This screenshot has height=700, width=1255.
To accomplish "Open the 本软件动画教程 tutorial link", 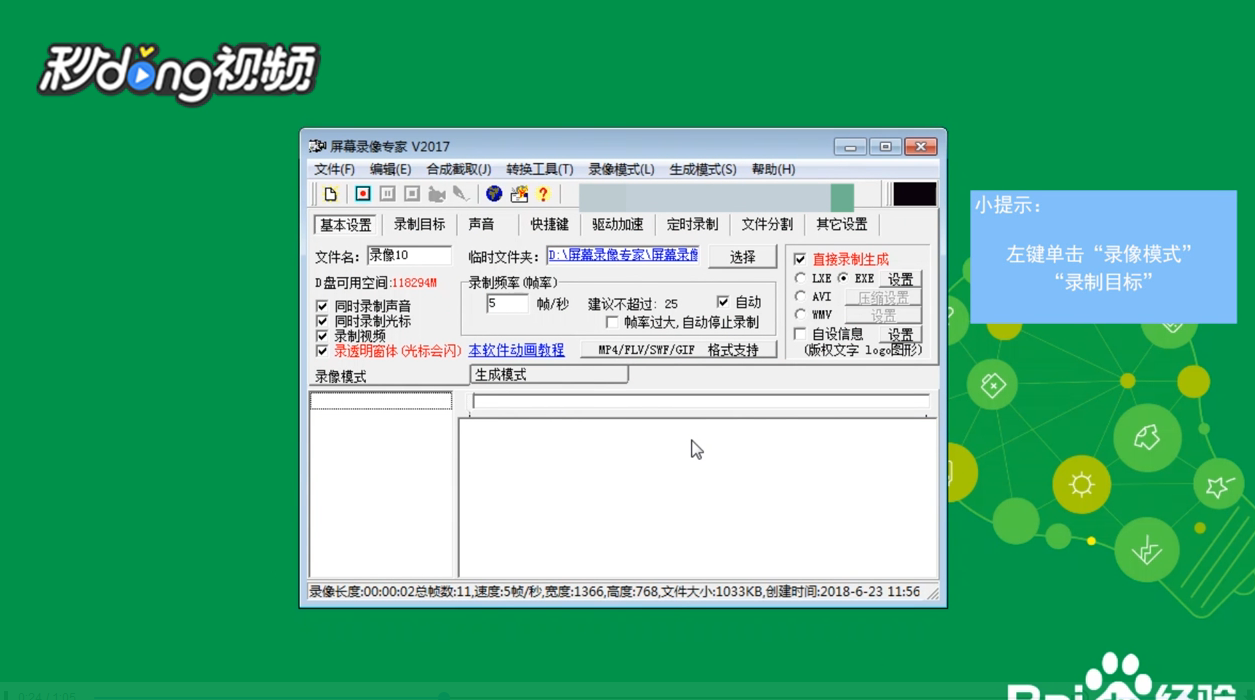I will [x=515, y=352].
